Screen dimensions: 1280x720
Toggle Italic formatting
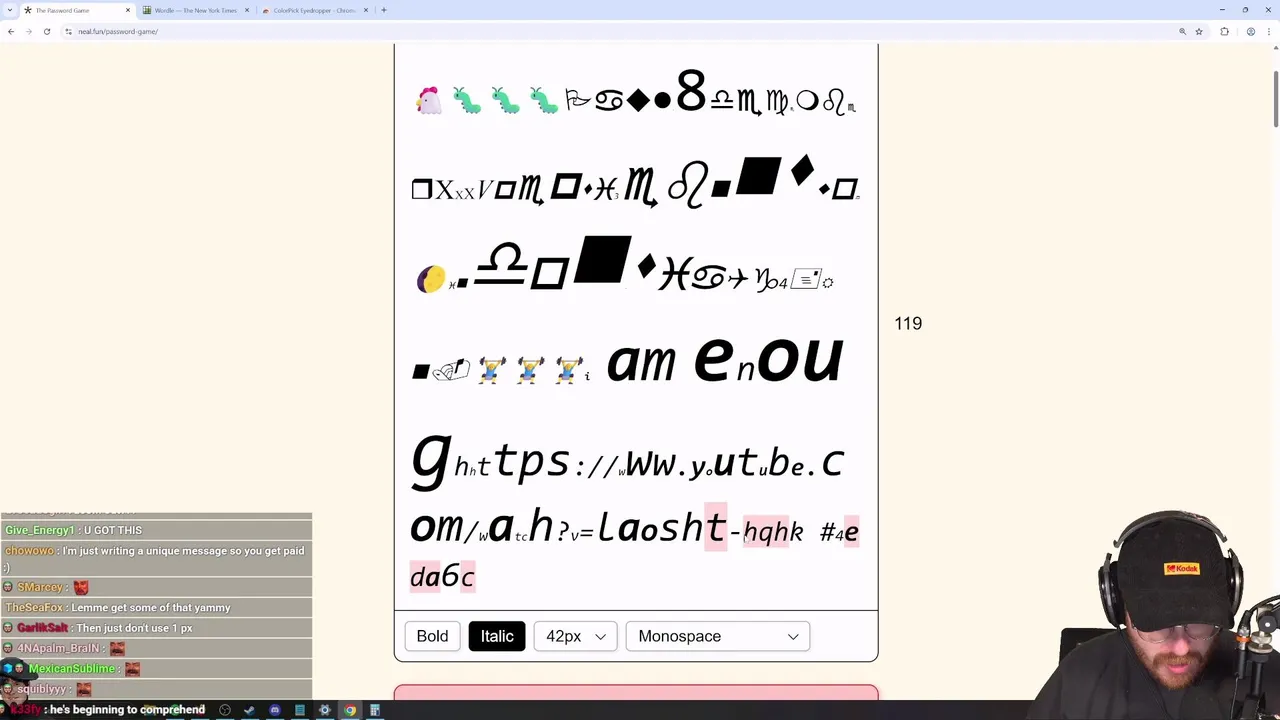pyautogui.click(x=497, y=636)
